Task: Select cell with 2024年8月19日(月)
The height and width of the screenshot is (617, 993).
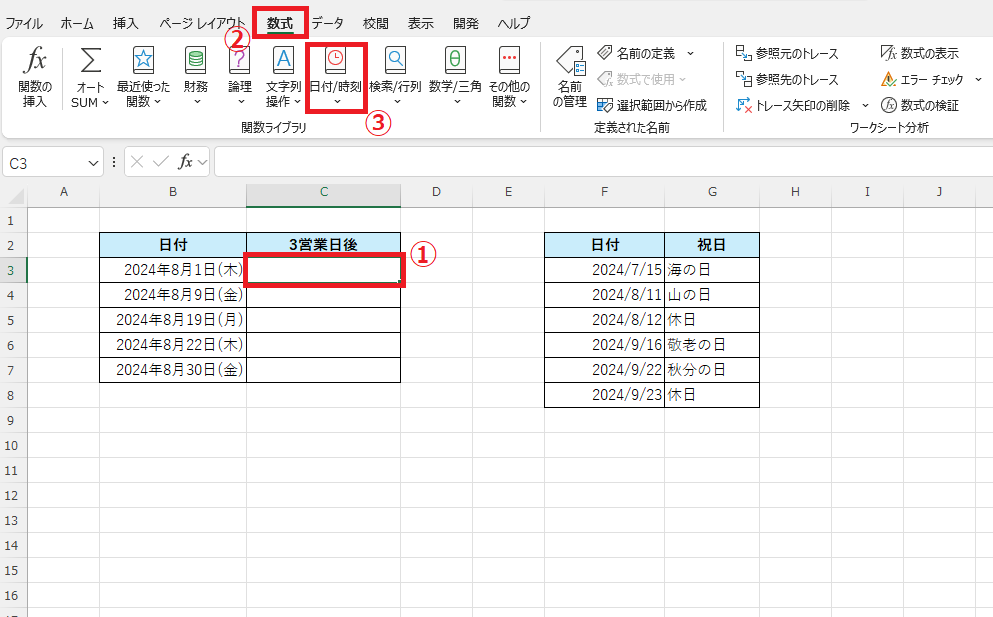Action: (173, 320)
